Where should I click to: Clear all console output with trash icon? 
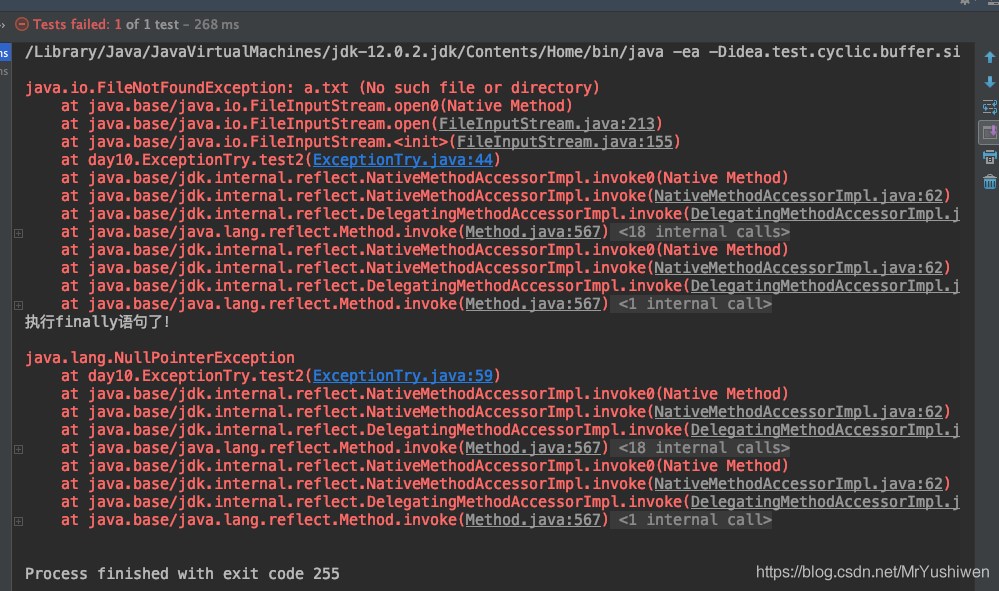pyautogui.click(x=989, y=182)
